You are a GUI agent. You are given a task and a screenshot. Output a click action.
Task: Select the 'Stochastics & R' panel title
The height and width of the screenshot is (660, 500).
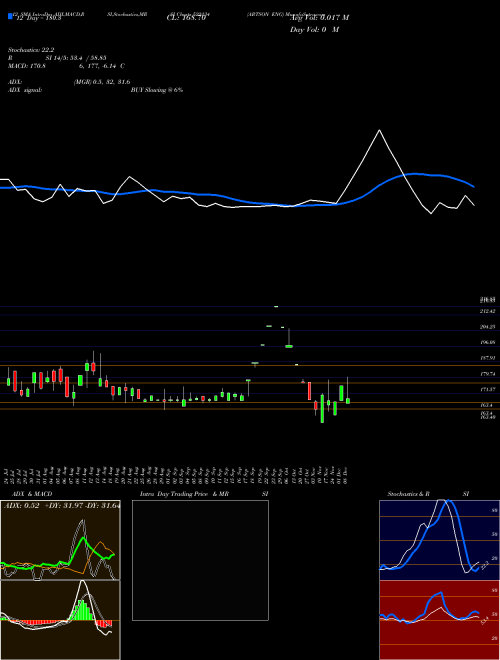(x=409, y=494)
